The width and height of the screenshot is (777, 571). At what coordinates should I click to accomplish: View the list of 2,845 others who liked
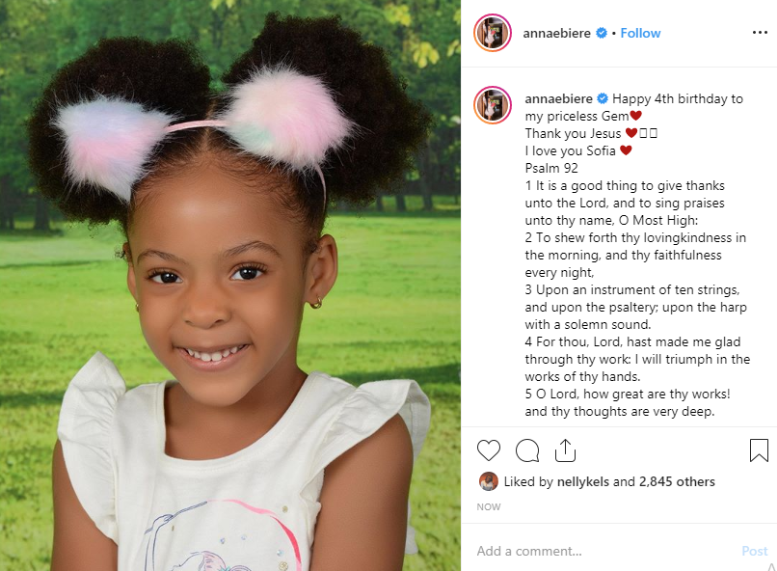click(677, 482)
